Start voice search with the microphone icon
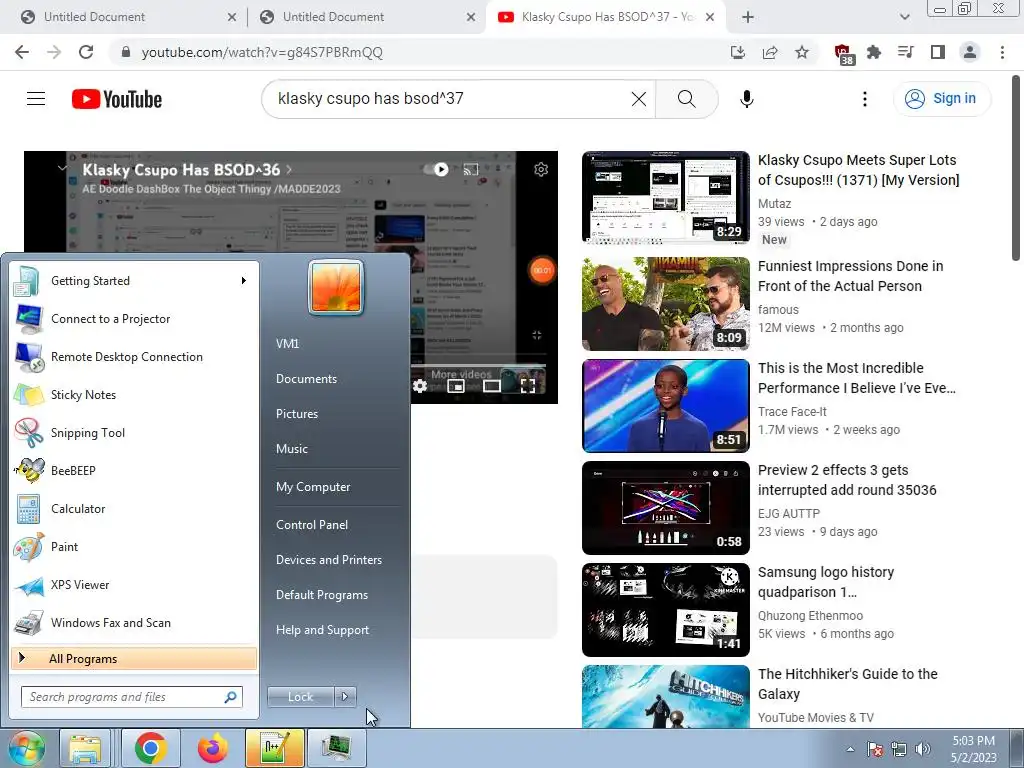This screenshot has width=1024, height=768. click(746, 99)
